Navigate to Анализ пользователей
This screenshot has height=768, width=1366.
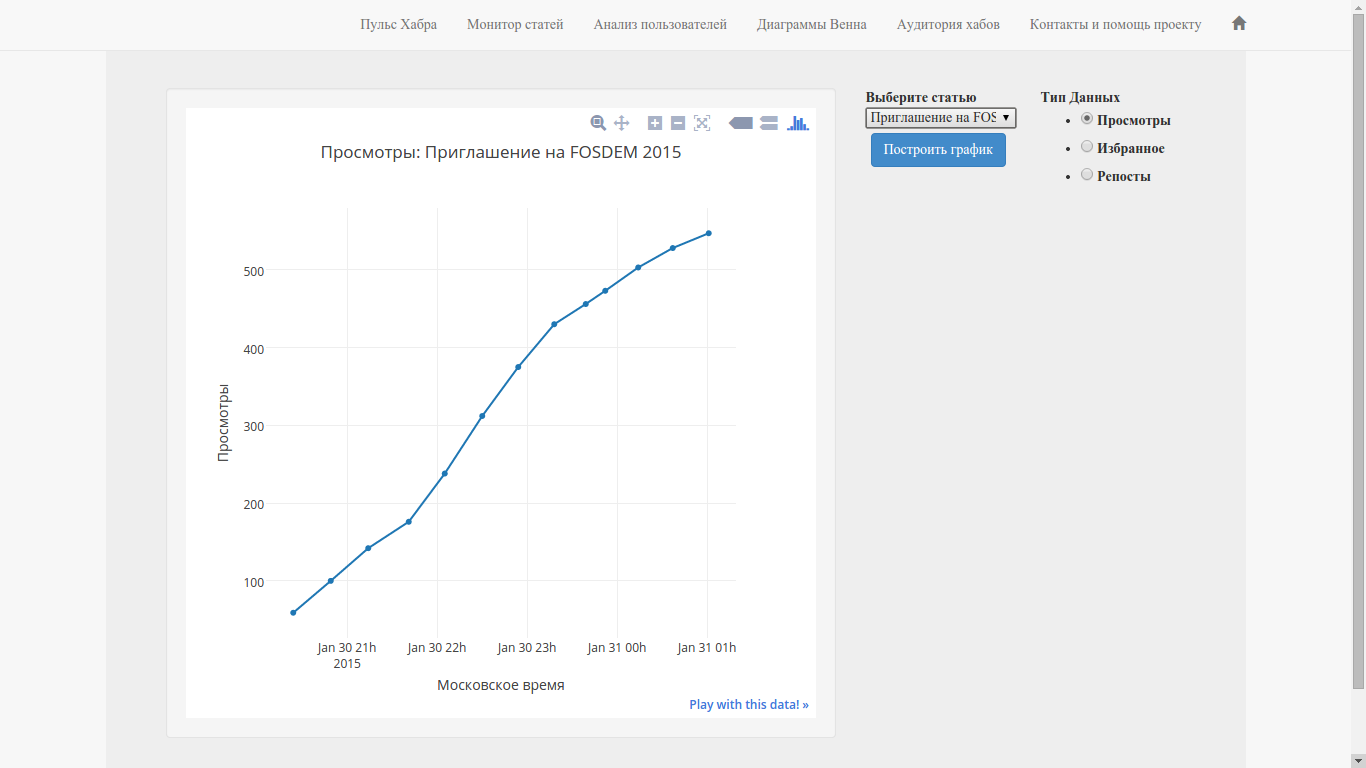pyautogui.click(x=660, y=24)
